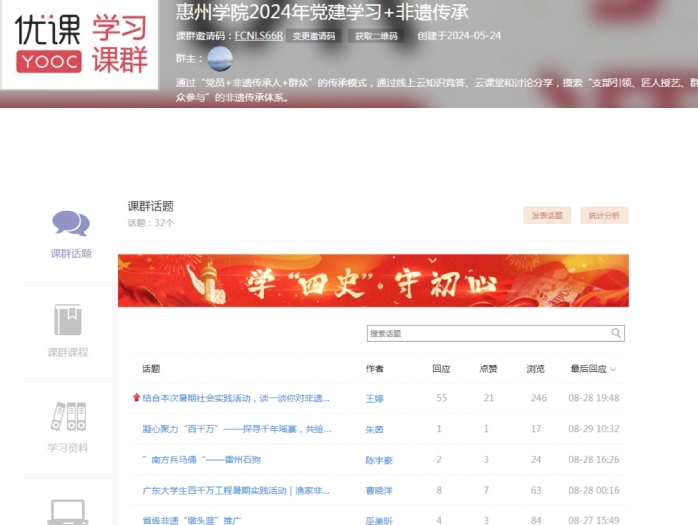Sort by 最后回应 dropdown arrow

(x=613, y=369)
